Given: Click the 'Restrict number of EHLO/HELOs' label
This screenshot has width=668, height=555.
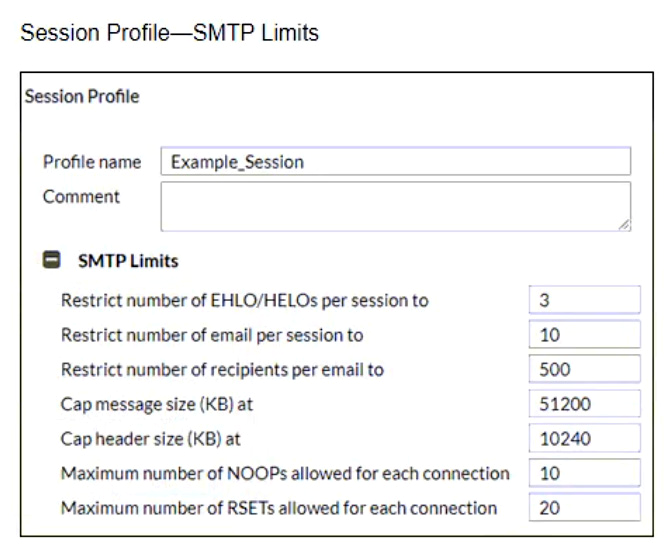Looking at the screenshot, I should pos(245,300).
